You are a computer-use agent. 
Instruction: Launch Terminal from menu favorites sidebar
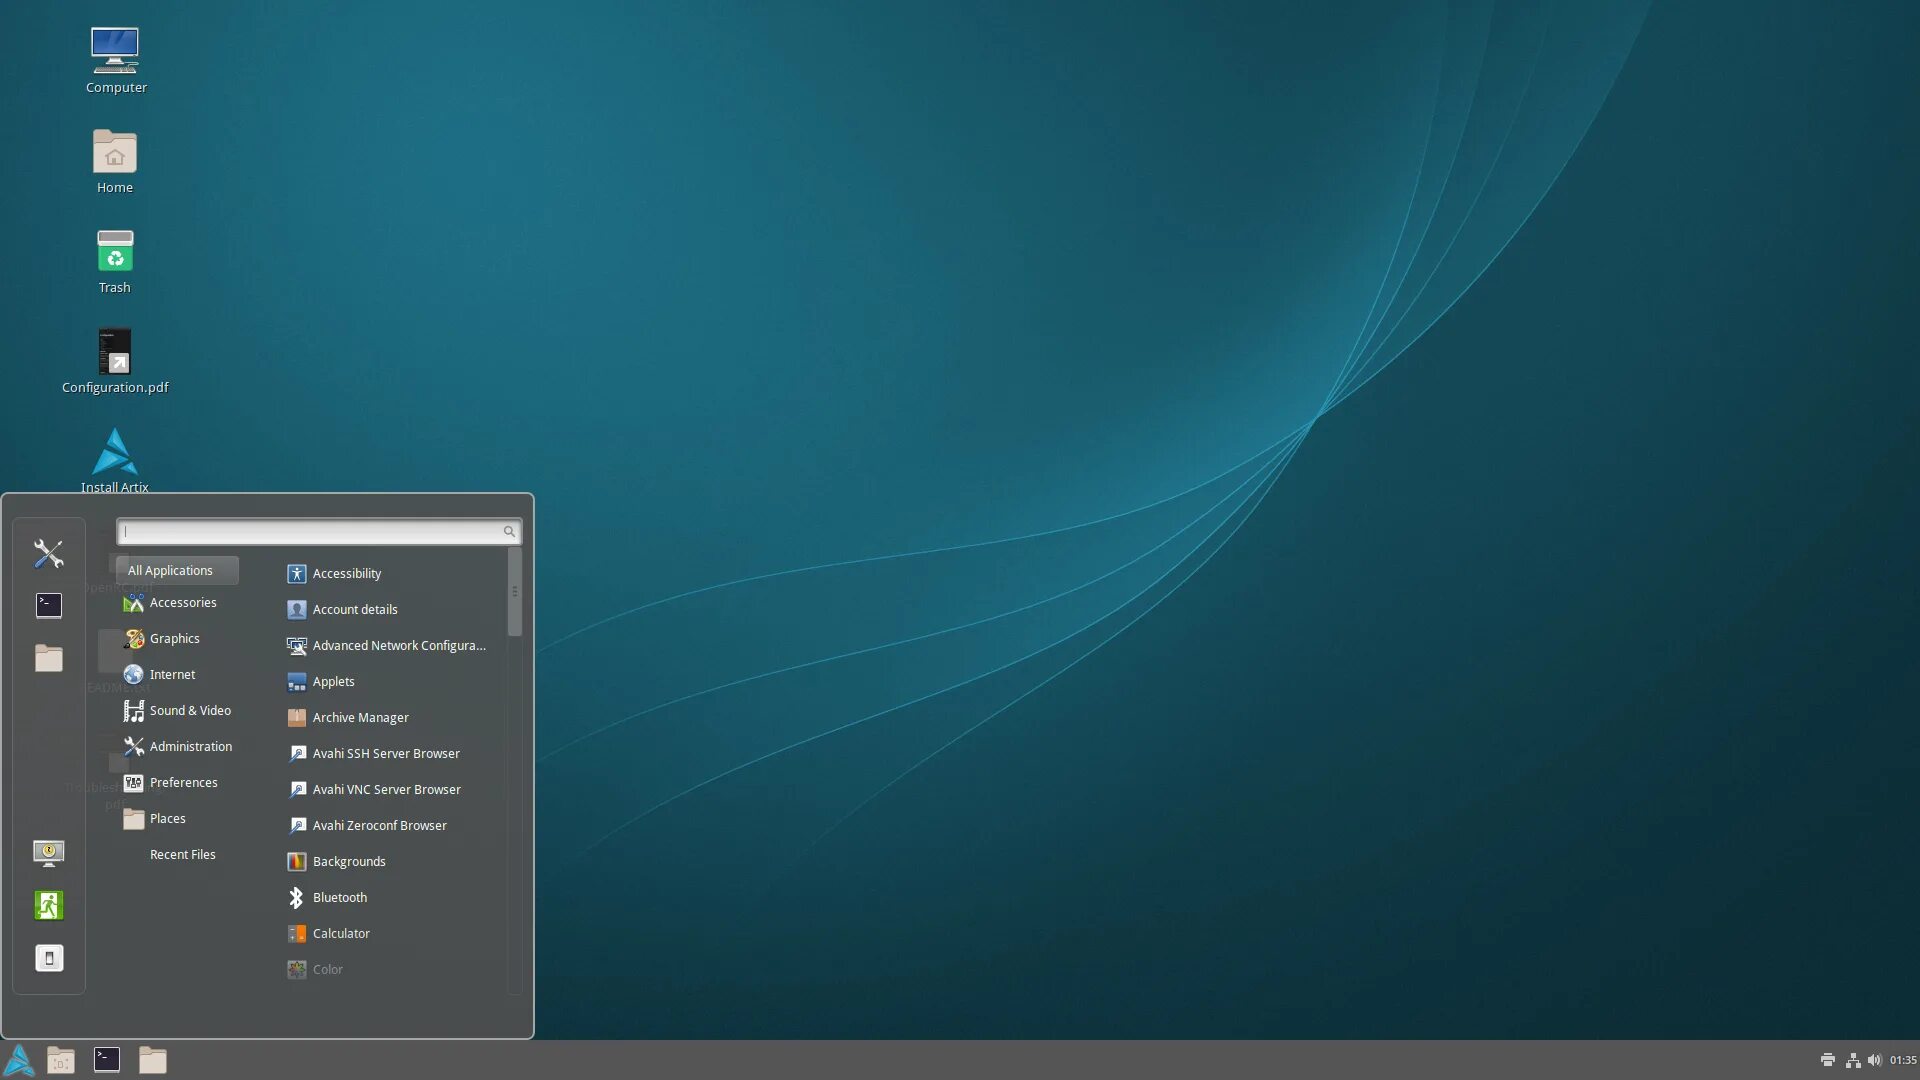pos(48,605)
